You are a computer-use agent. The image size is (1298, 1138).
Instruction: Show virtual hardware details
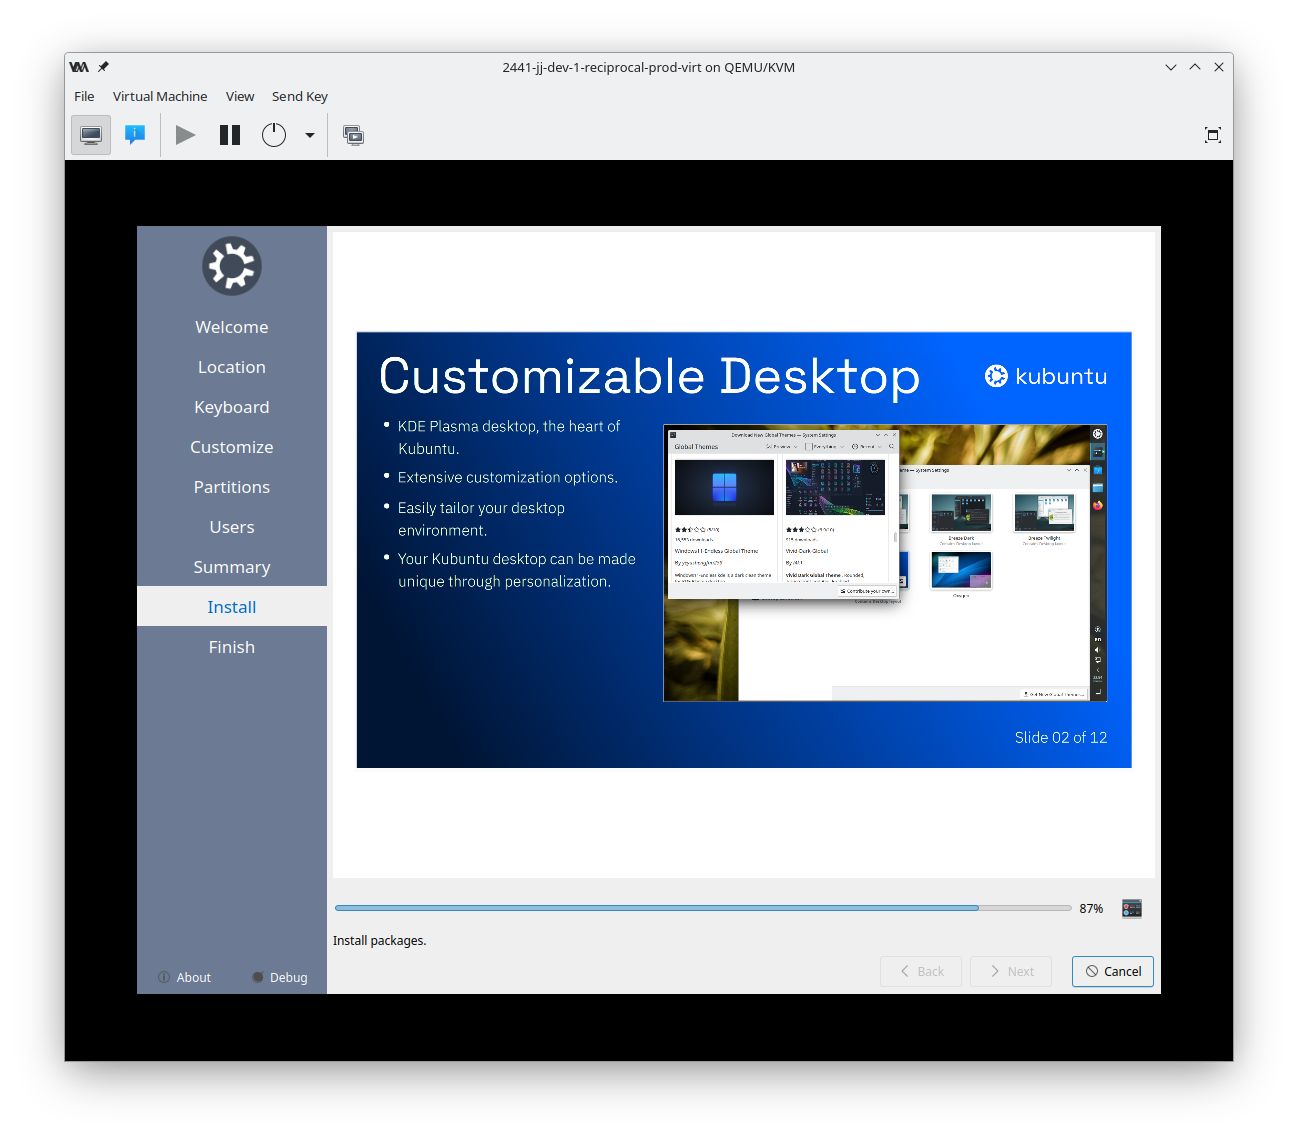click(x=135, y=135)
